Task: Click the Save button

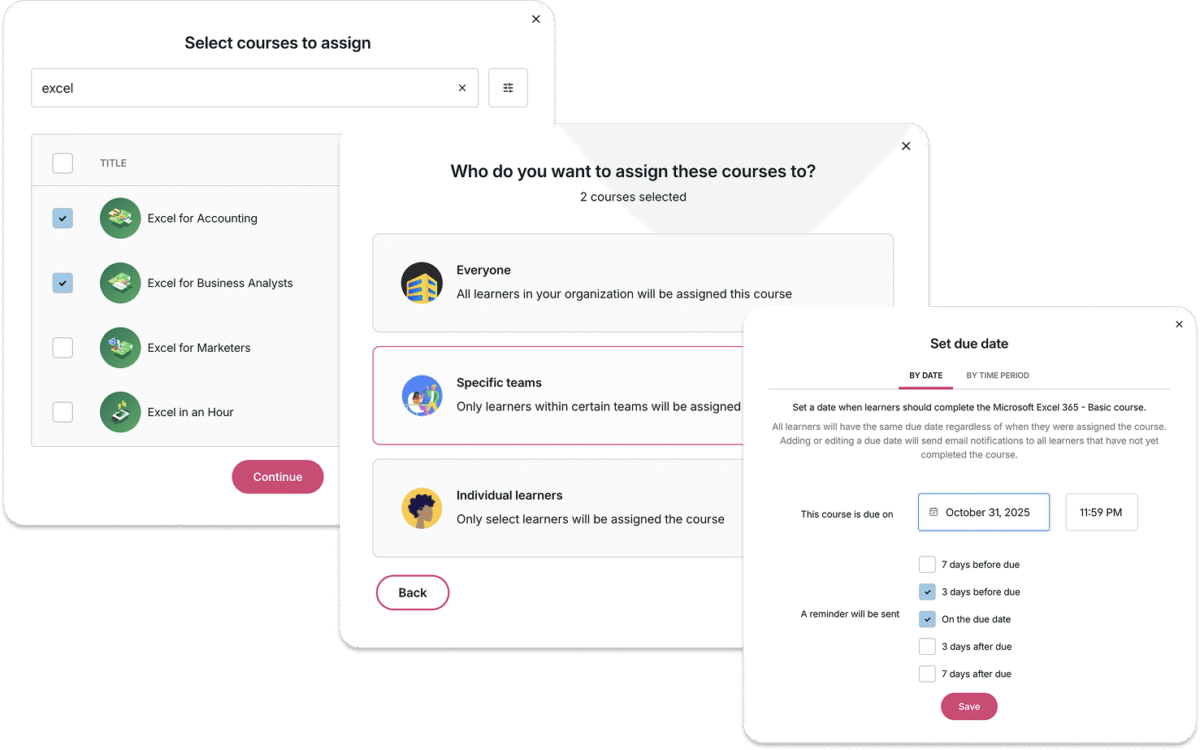Action: 969,707
